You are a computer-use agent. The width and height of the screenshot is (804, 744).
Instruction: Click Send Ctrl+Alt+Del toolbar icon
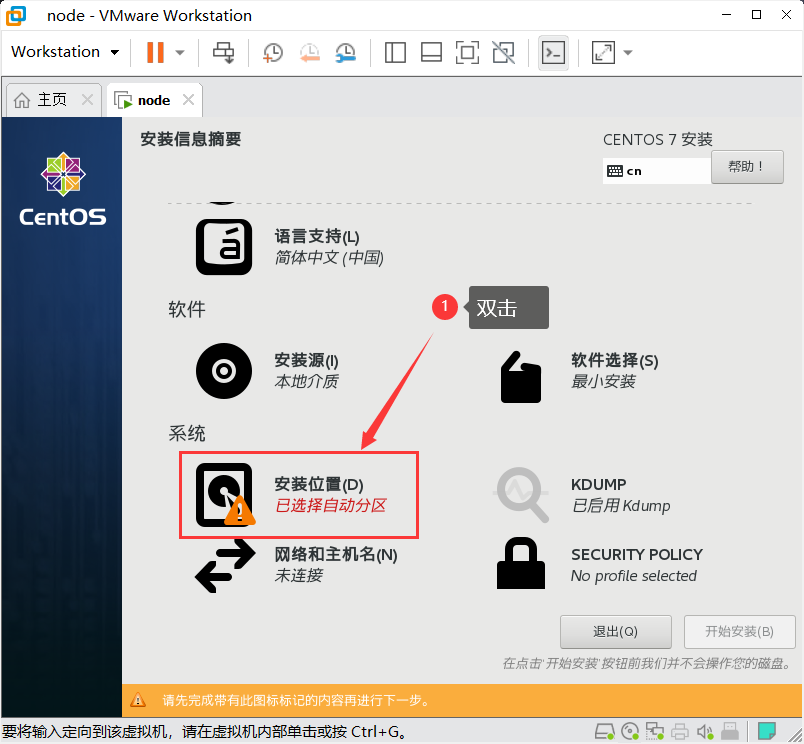point(224,52)
